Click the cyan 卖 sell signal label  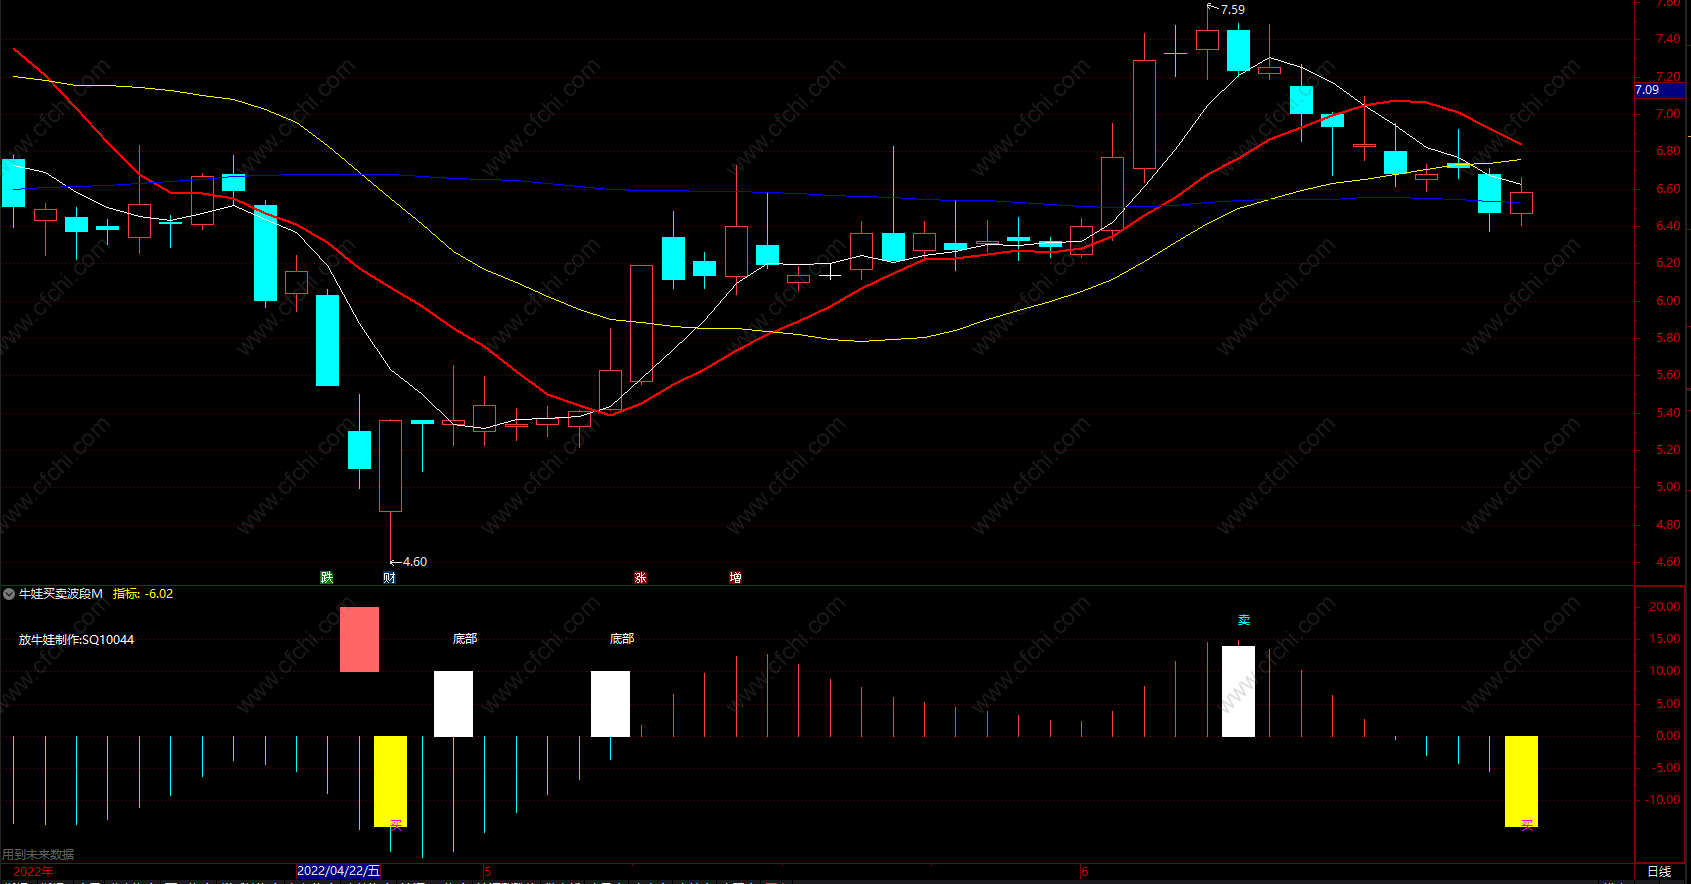pyautogui.click(x=1243, y=621)
